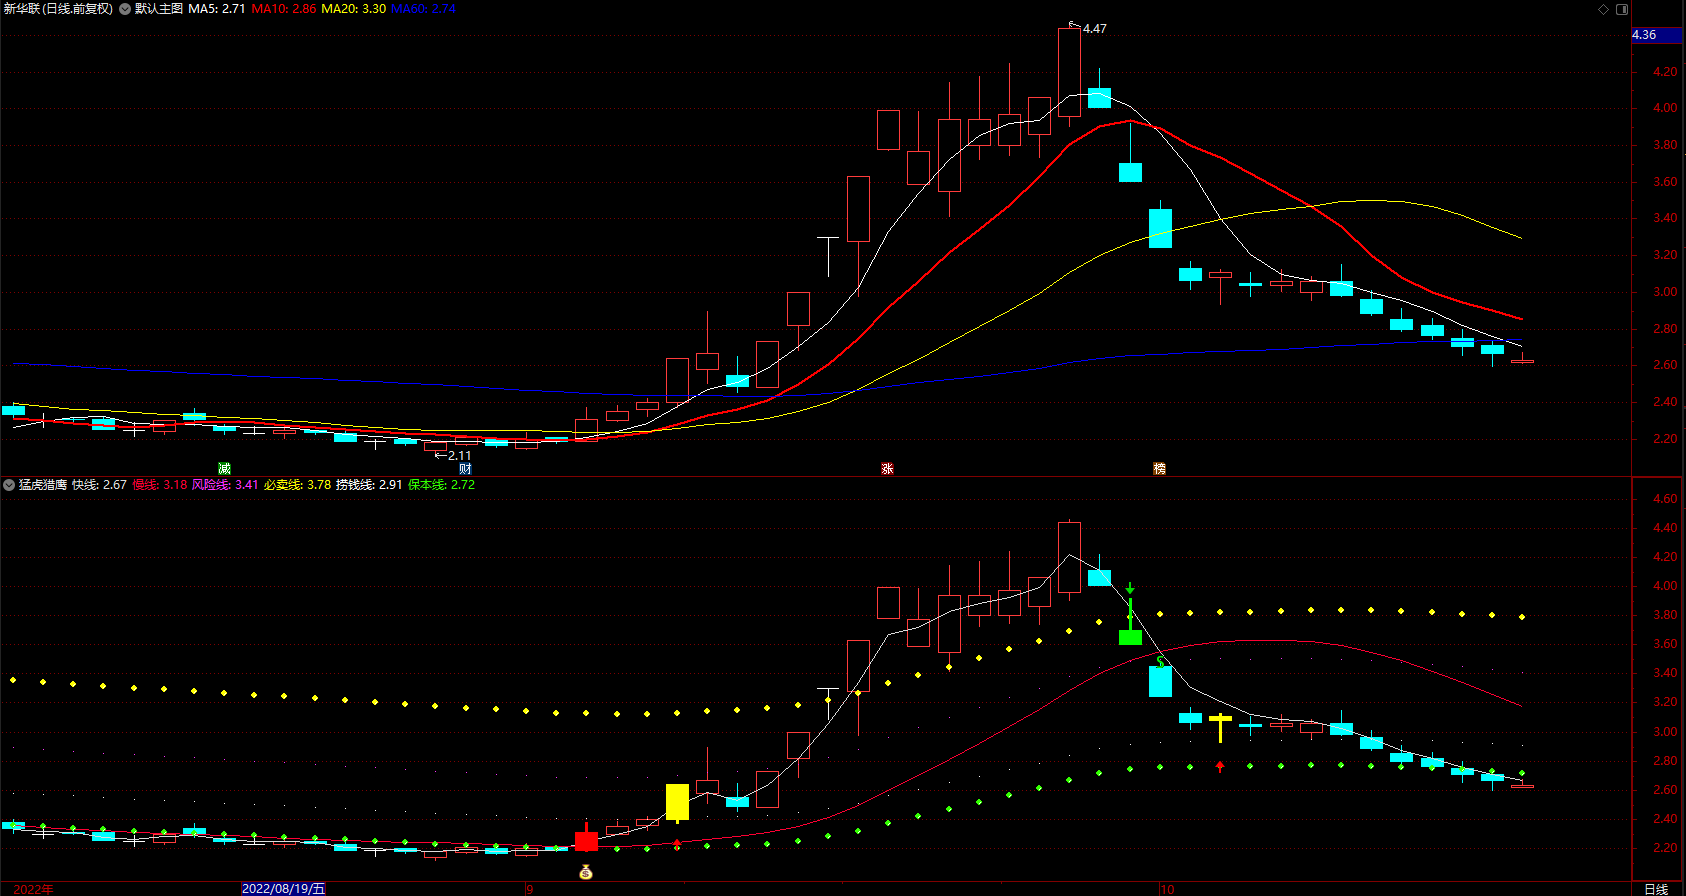Click the money bag icon on date axis
The width and height of the screenshot is (1686, 896).
pyautogui.click(x=586, y=872)
